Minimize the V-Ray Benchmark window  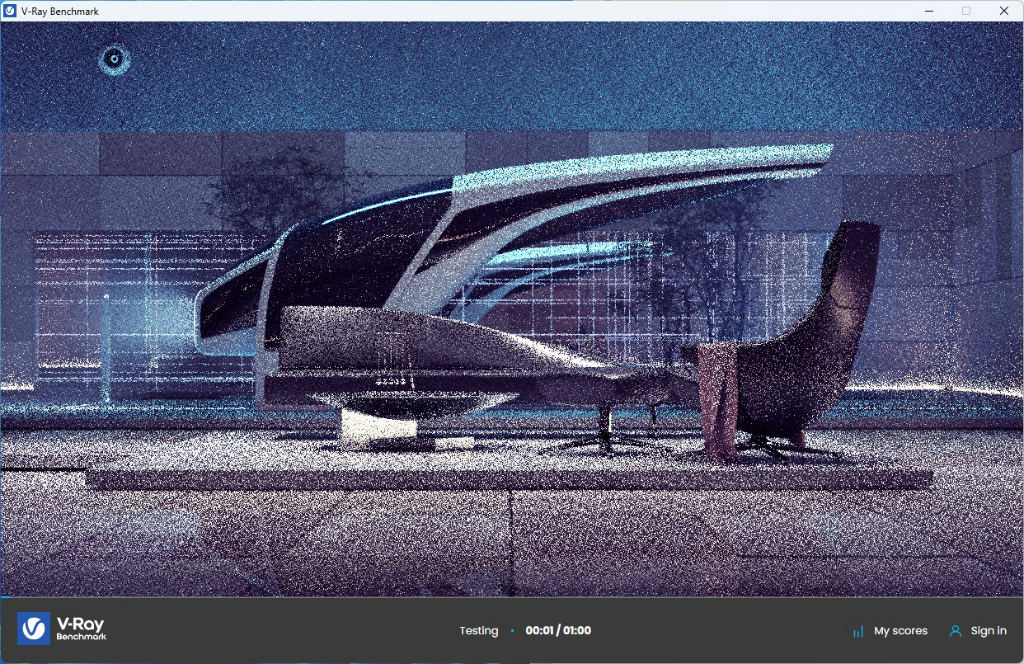(x=929, y=11)
